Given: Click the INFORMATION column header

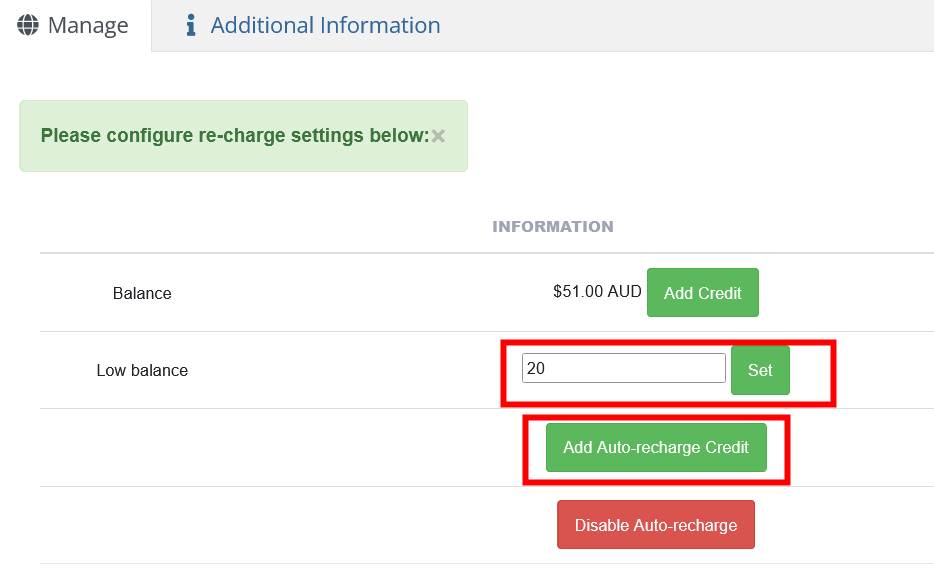Looking at the screenshot, I should tap(553, 227).
